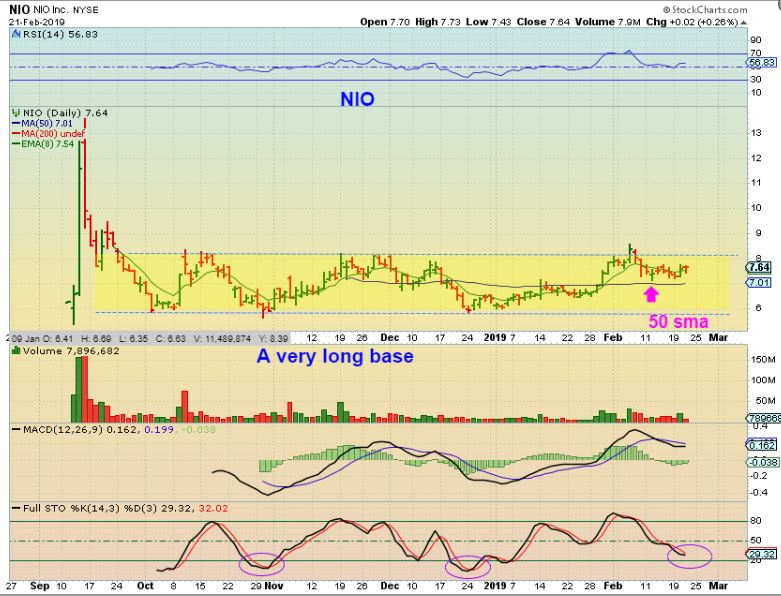Image resolution: width=781 pixels, height=596 pixels.
Task: Click the NYSE exchange label
Action: point(87,10)
